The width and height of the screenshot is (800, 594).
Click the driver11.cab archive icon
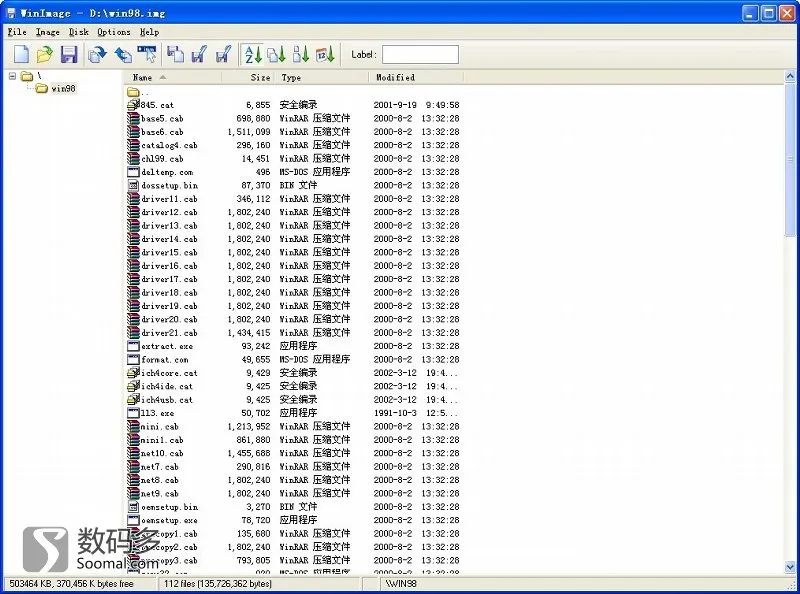(x=133, y=199)
